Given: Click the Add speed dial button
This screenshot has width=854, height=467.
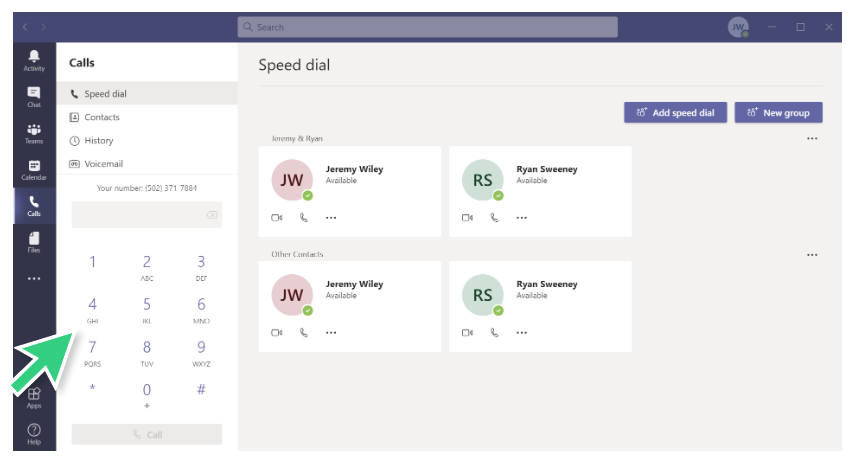Looking at the screenshot, I should pyautogui.click(x=675, y=113).
